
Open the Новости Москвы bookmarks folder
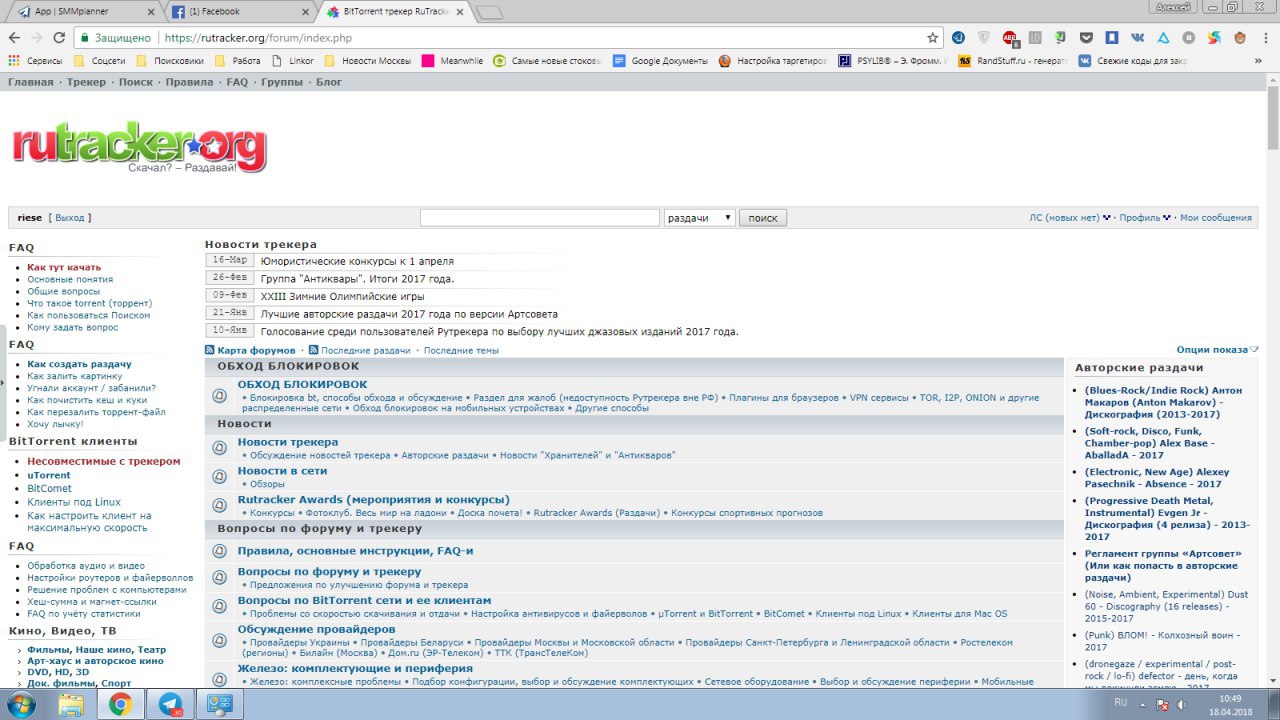pos(367,60)
